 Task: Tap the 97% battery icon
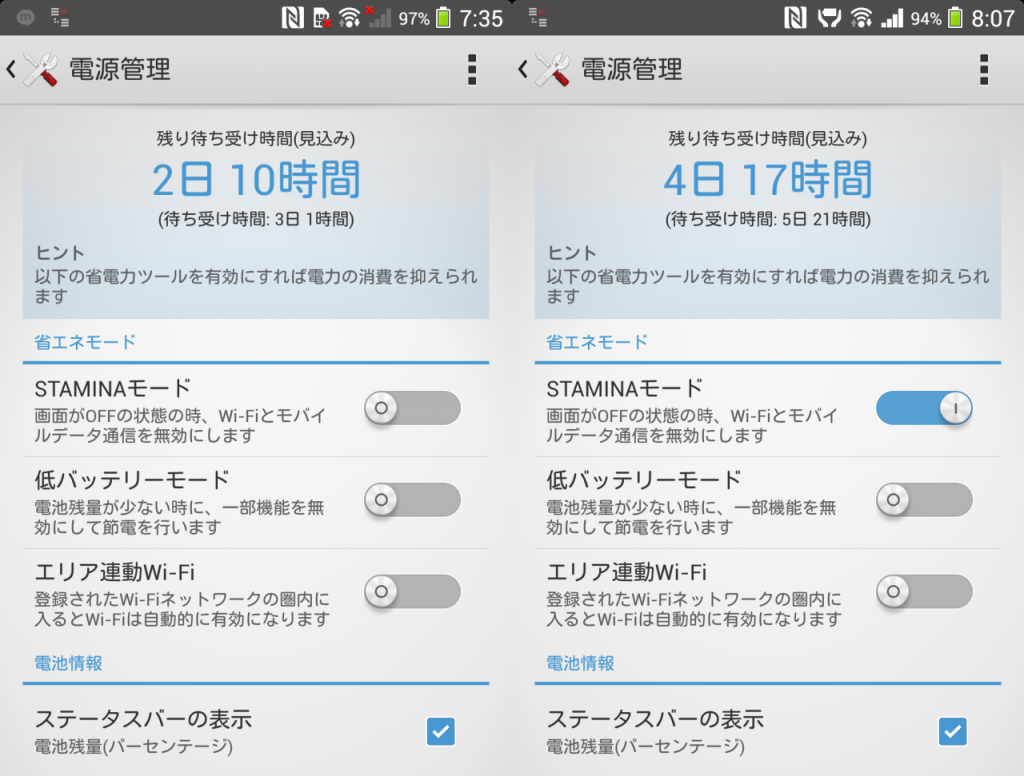443,18
